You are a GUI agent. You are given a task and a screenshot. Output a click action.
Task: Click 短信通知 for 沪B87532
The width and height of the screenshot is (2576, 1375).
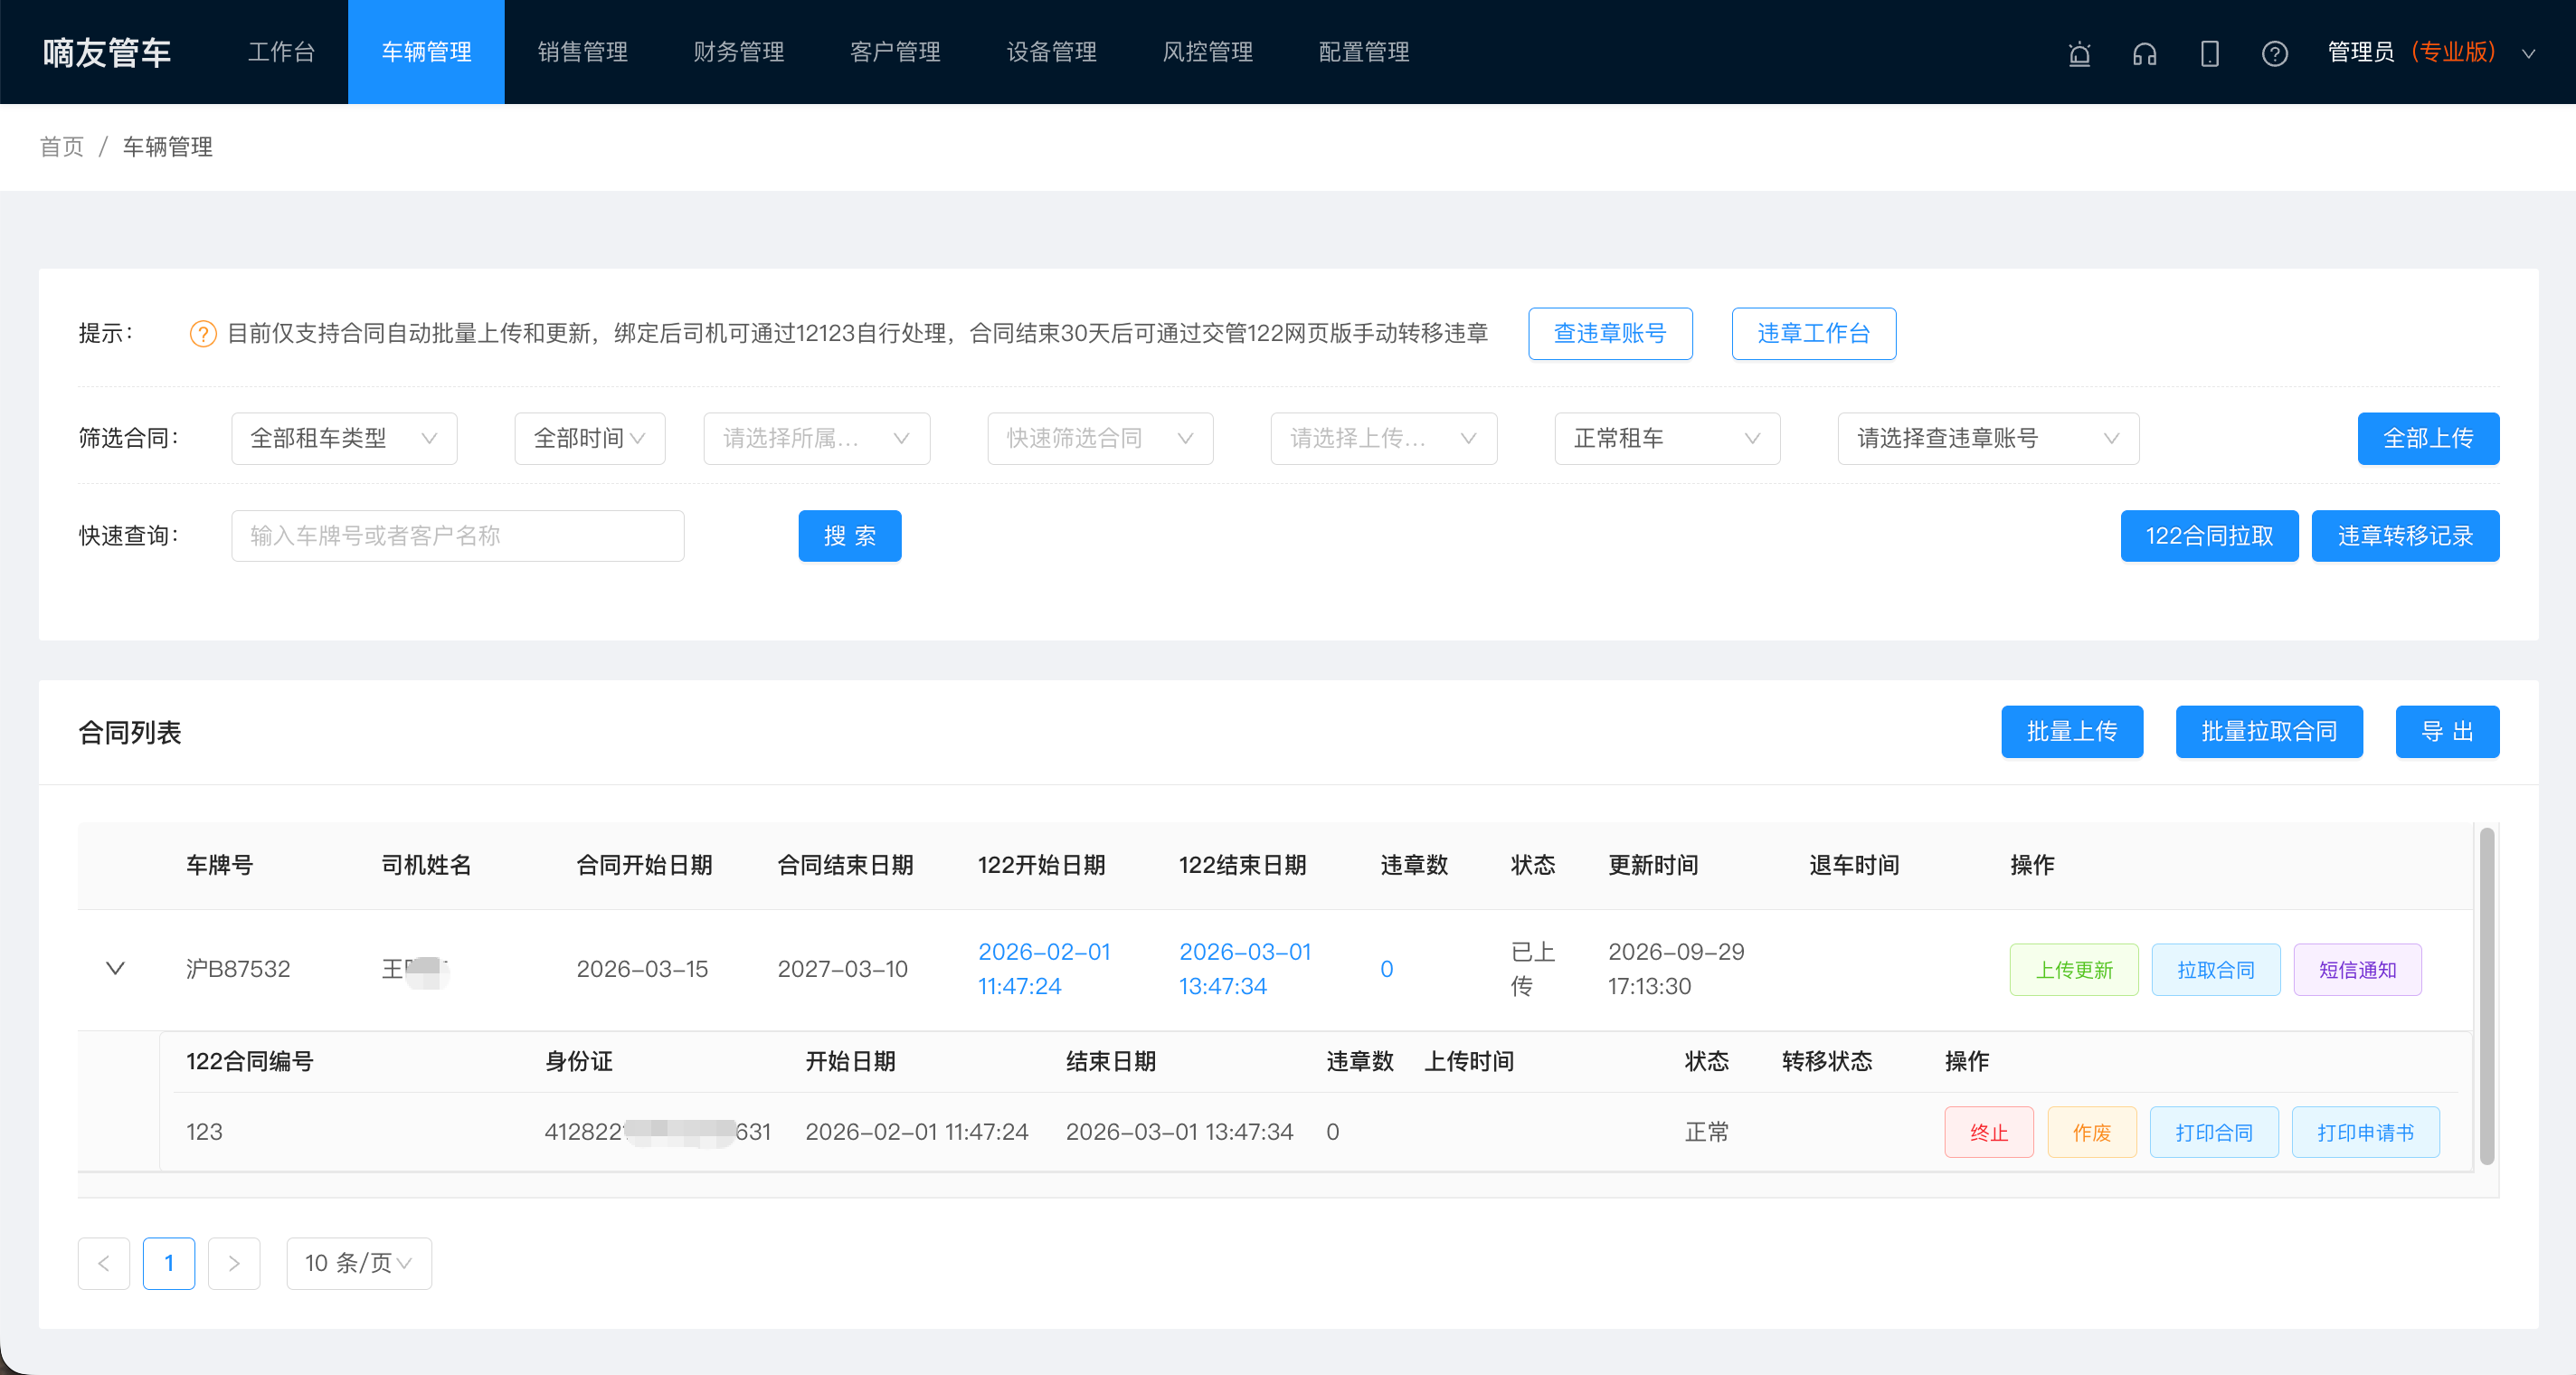point(2357,969)
